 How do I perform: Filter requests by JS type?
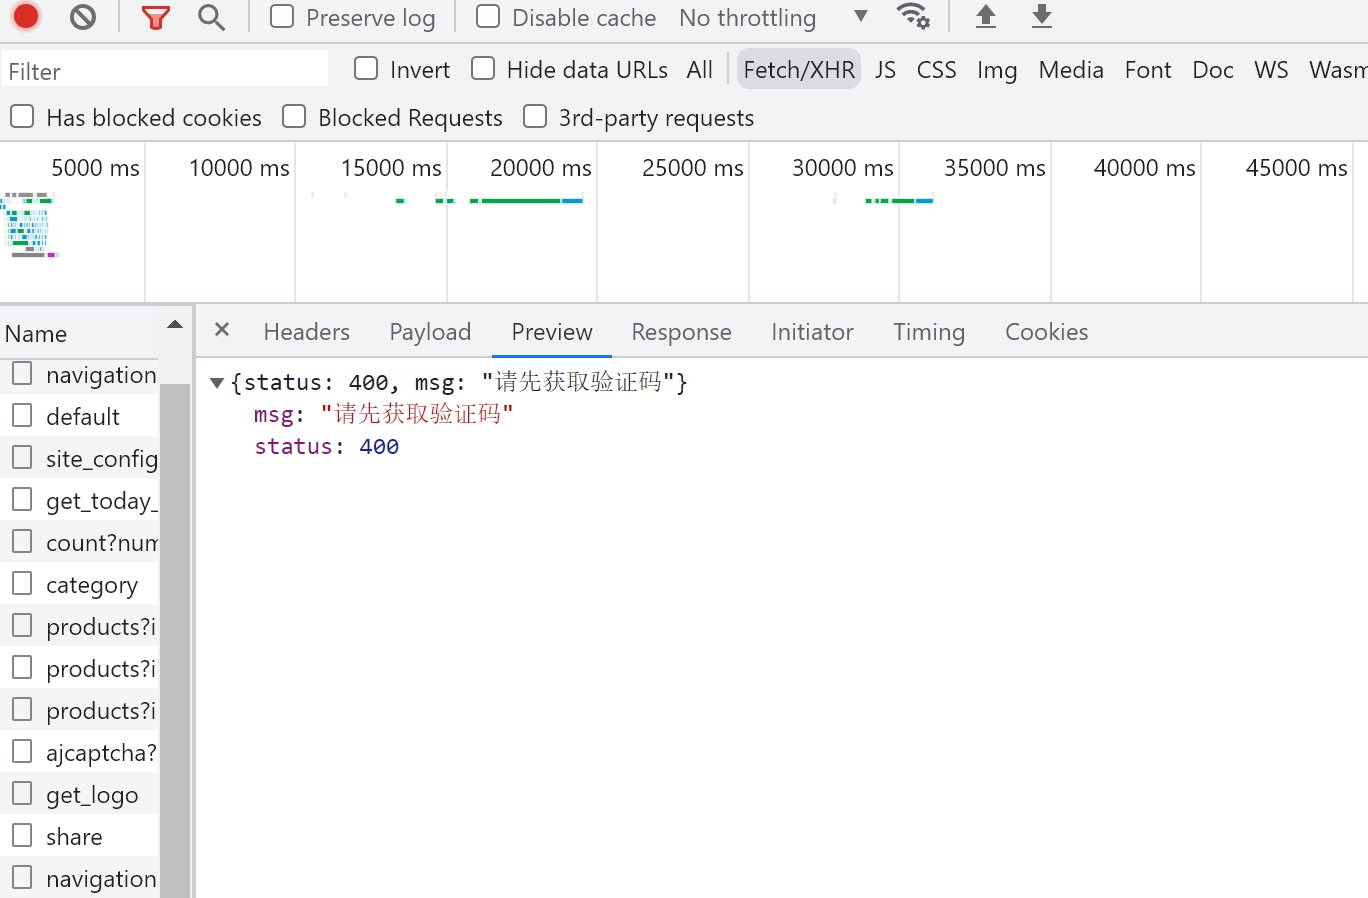[x=885, y=70]
